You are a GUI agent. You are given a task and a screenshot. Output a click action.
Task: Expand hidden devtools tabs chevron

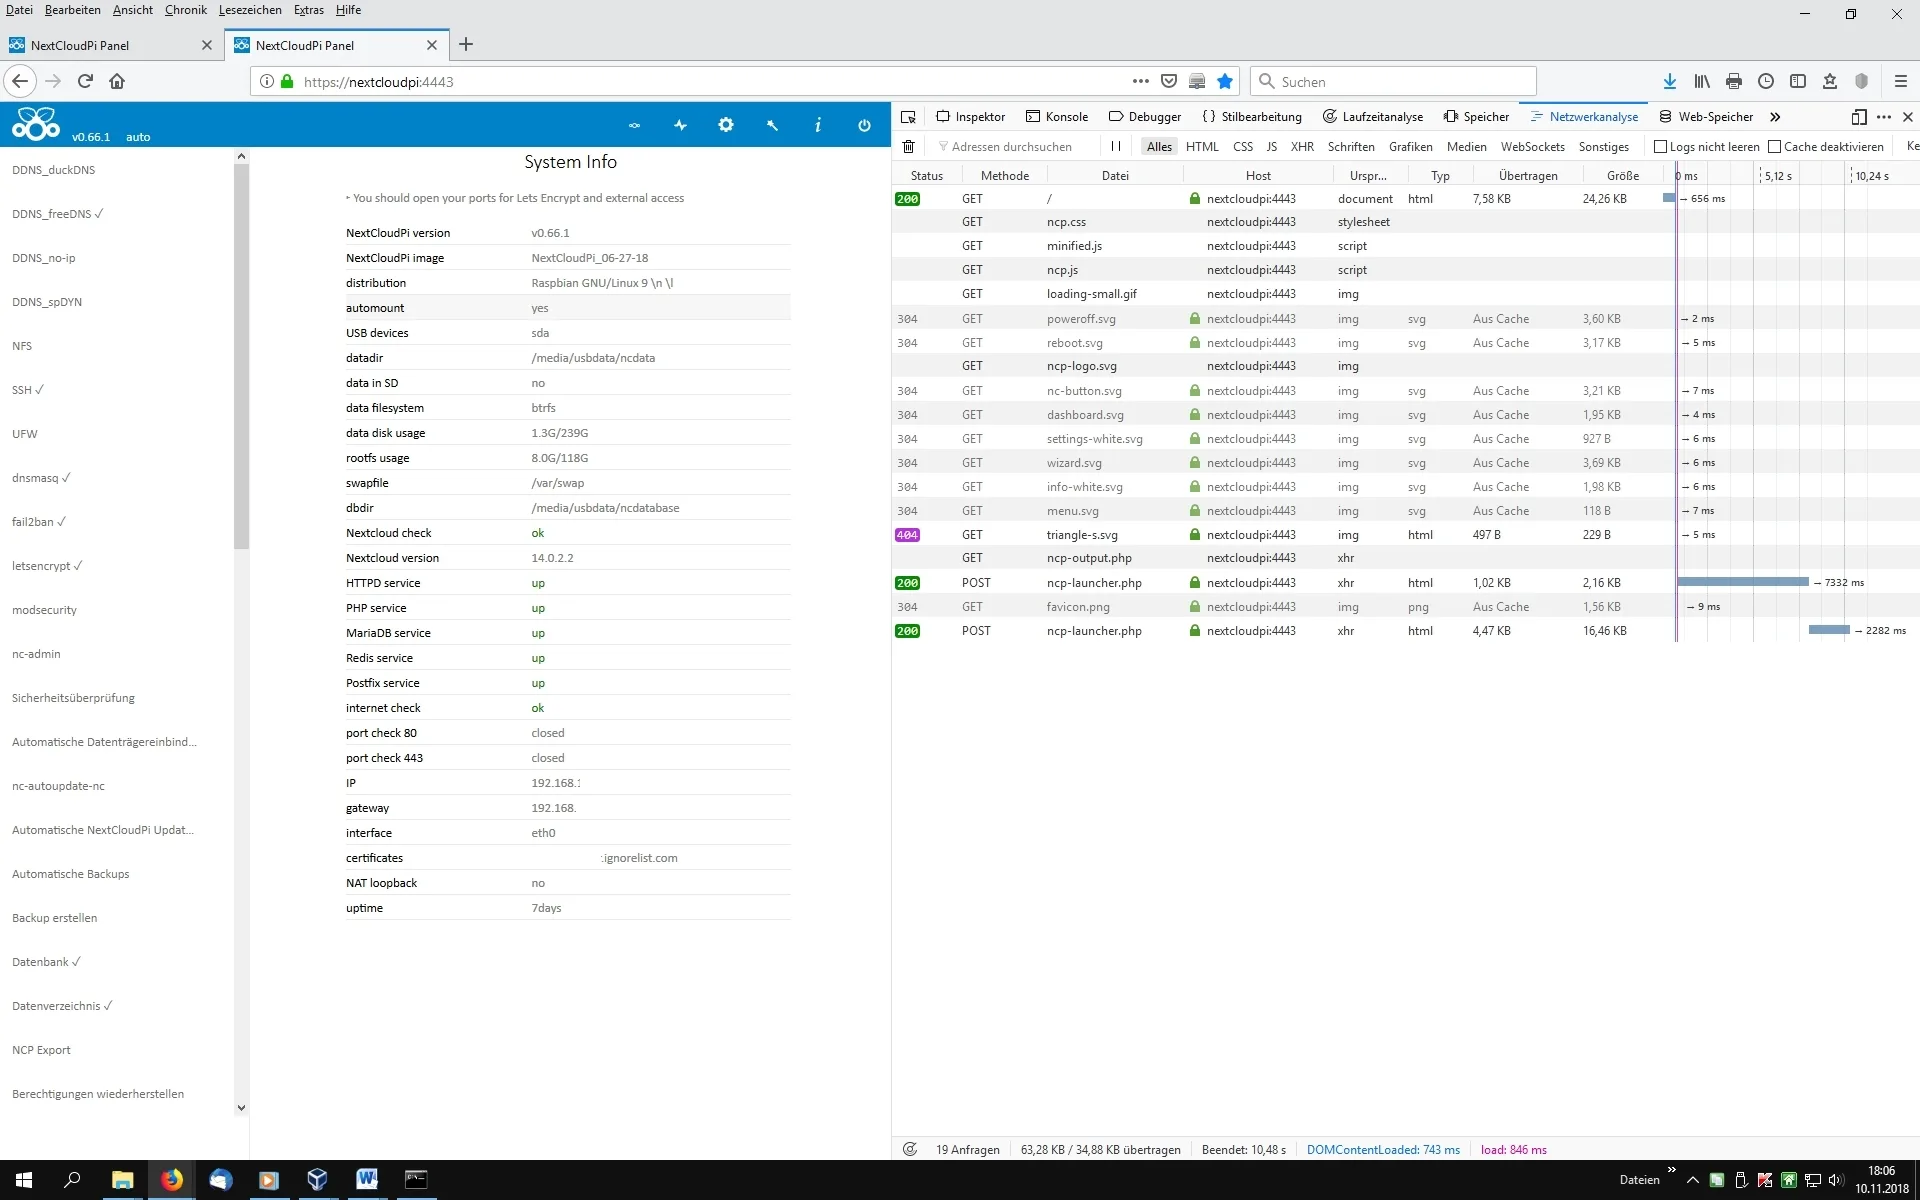1775,117
